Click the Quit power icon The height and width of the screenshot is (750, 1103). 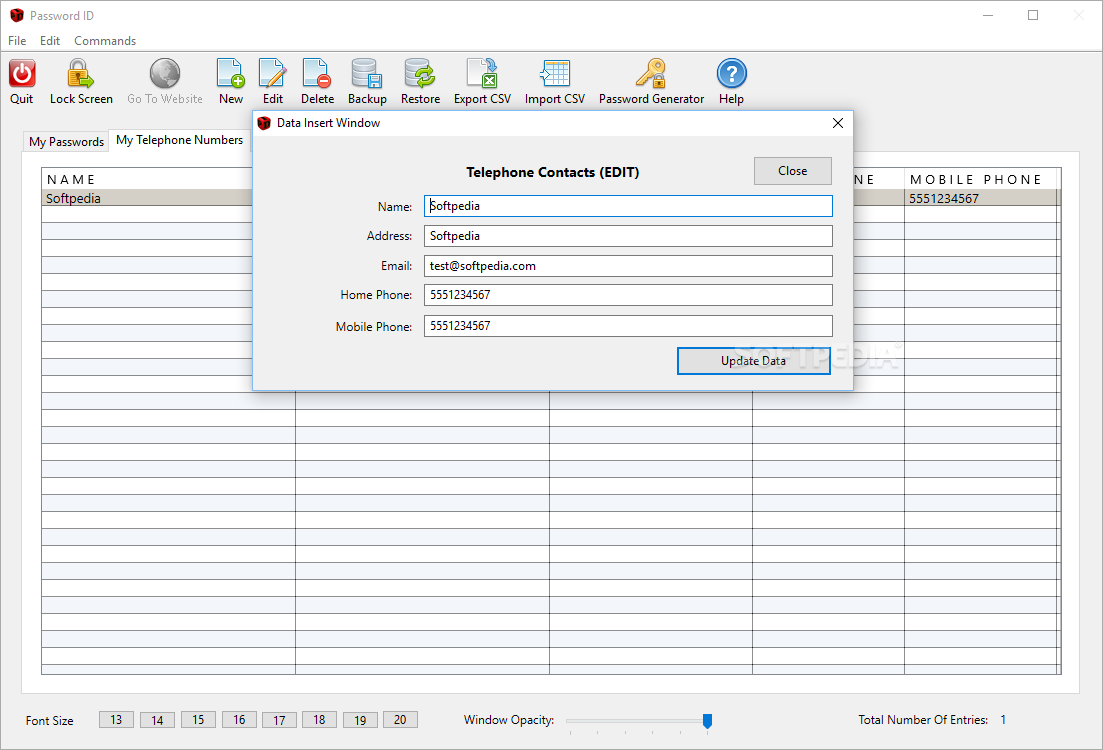click(x=22, y=73)
